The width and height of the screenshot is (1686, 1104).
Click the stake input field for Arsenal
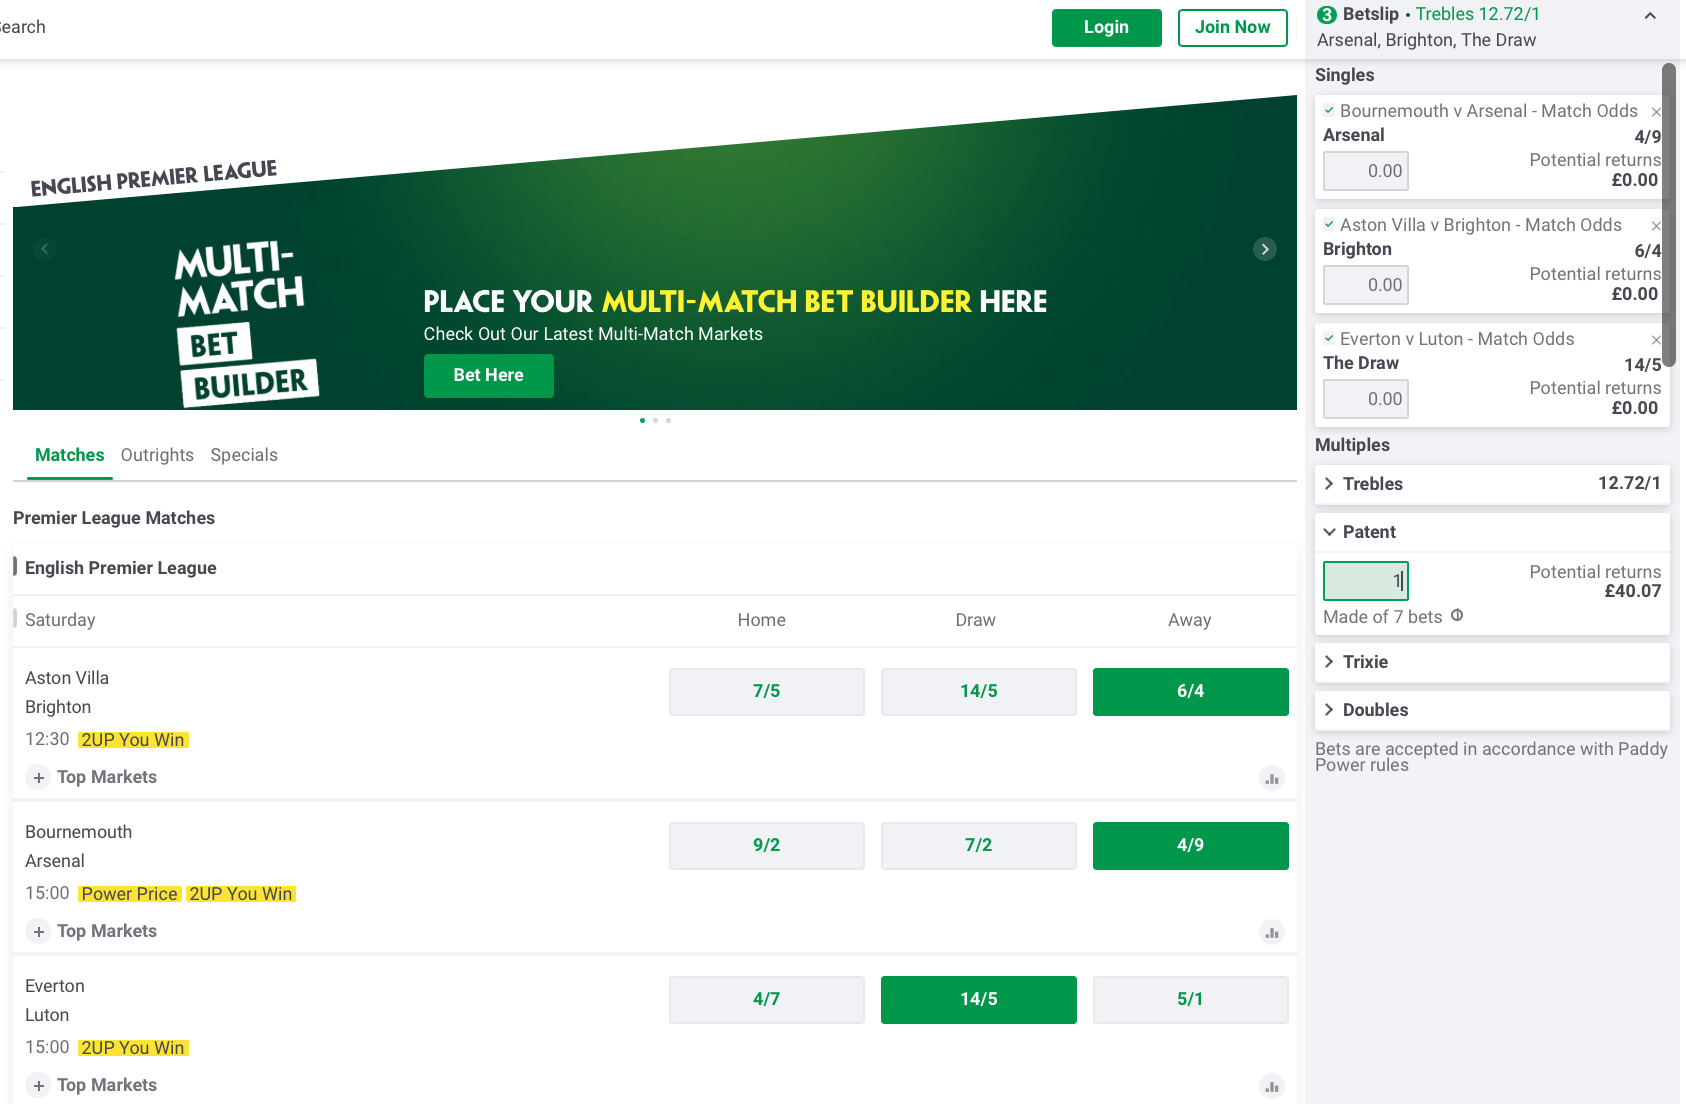pos(1365,171)
